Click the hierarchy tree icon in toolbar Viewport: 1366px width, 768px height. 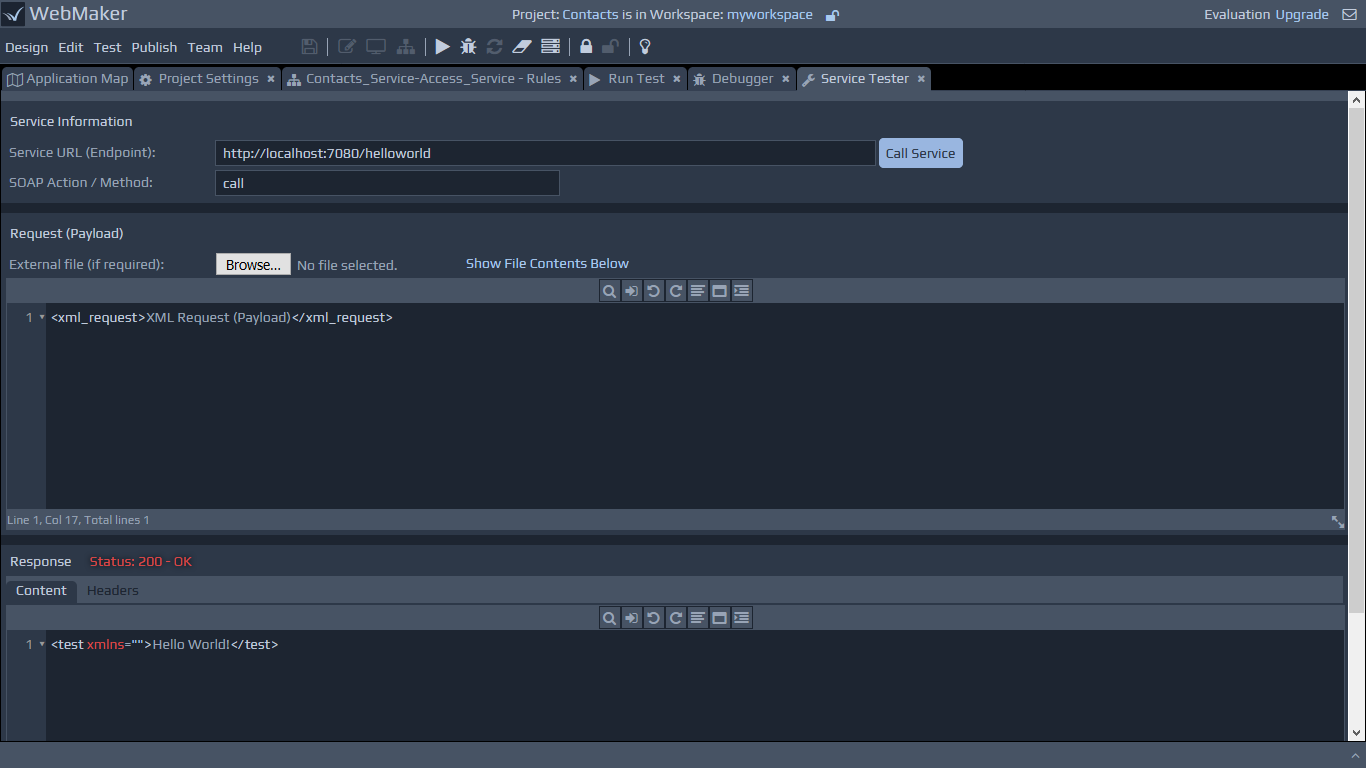[405, 47]
